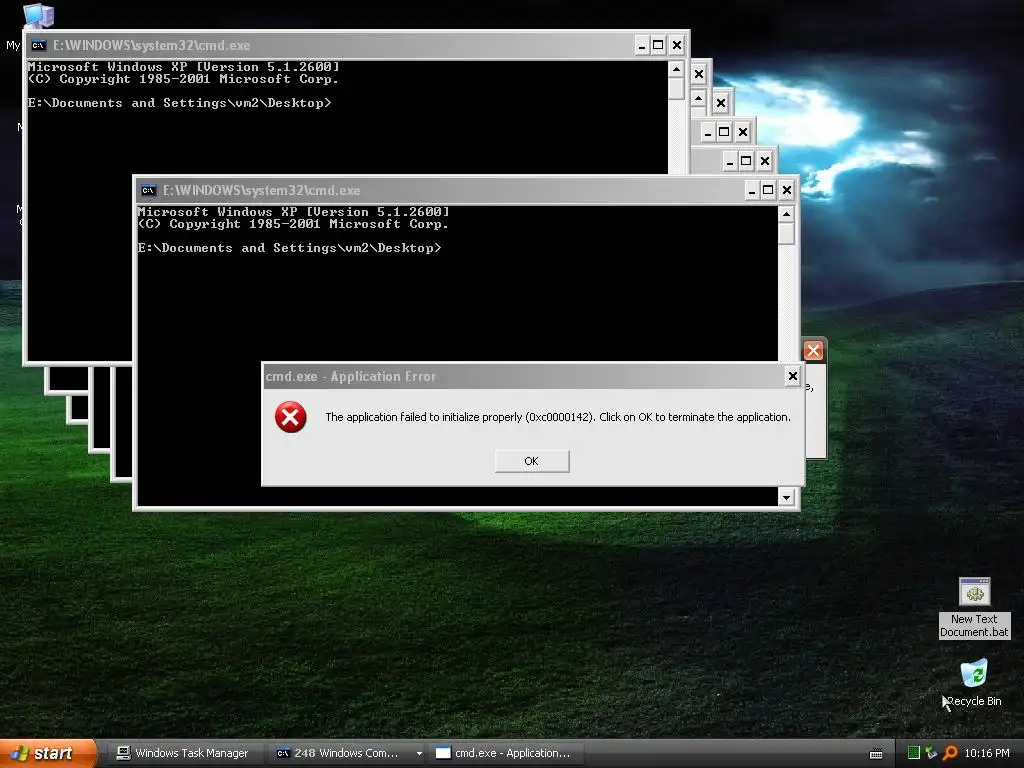
Task: Click the green square system tray icon
Action: coord(914,753)
